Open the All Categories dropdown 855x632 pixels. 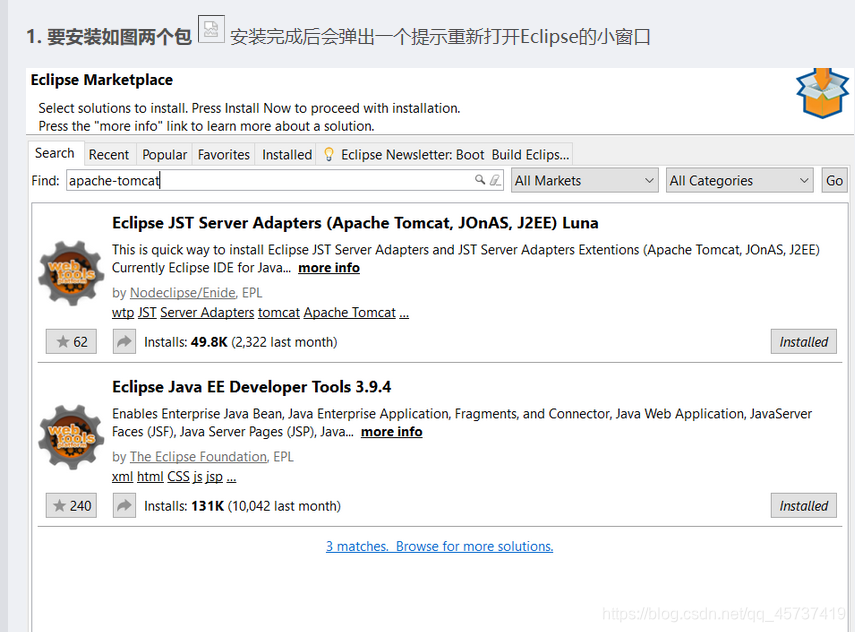(x=739, y=180)
